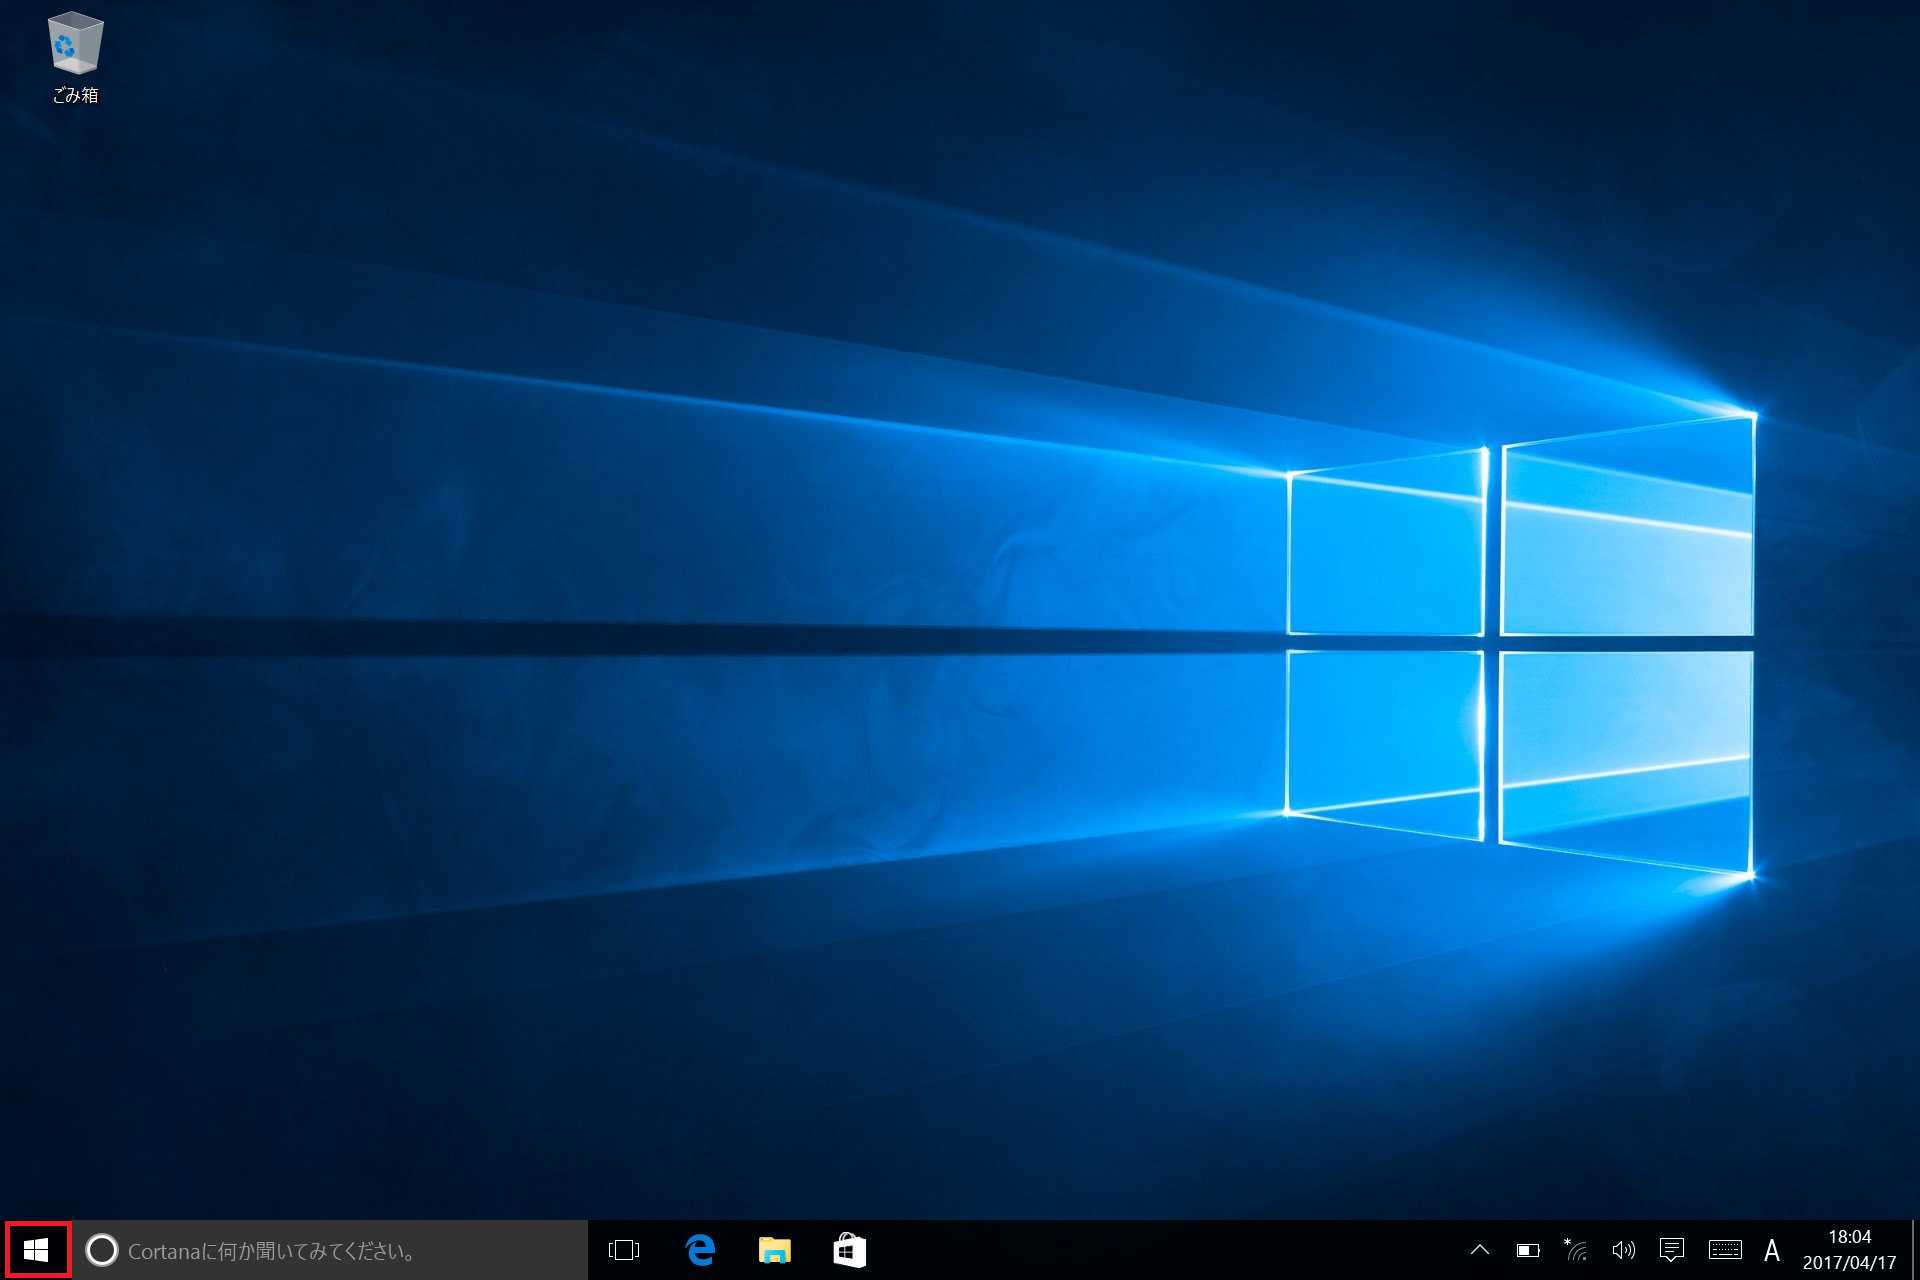Click the Cortana circle icon
This screenshot has width=1920, height=1280.
[x=102, y=1250]
